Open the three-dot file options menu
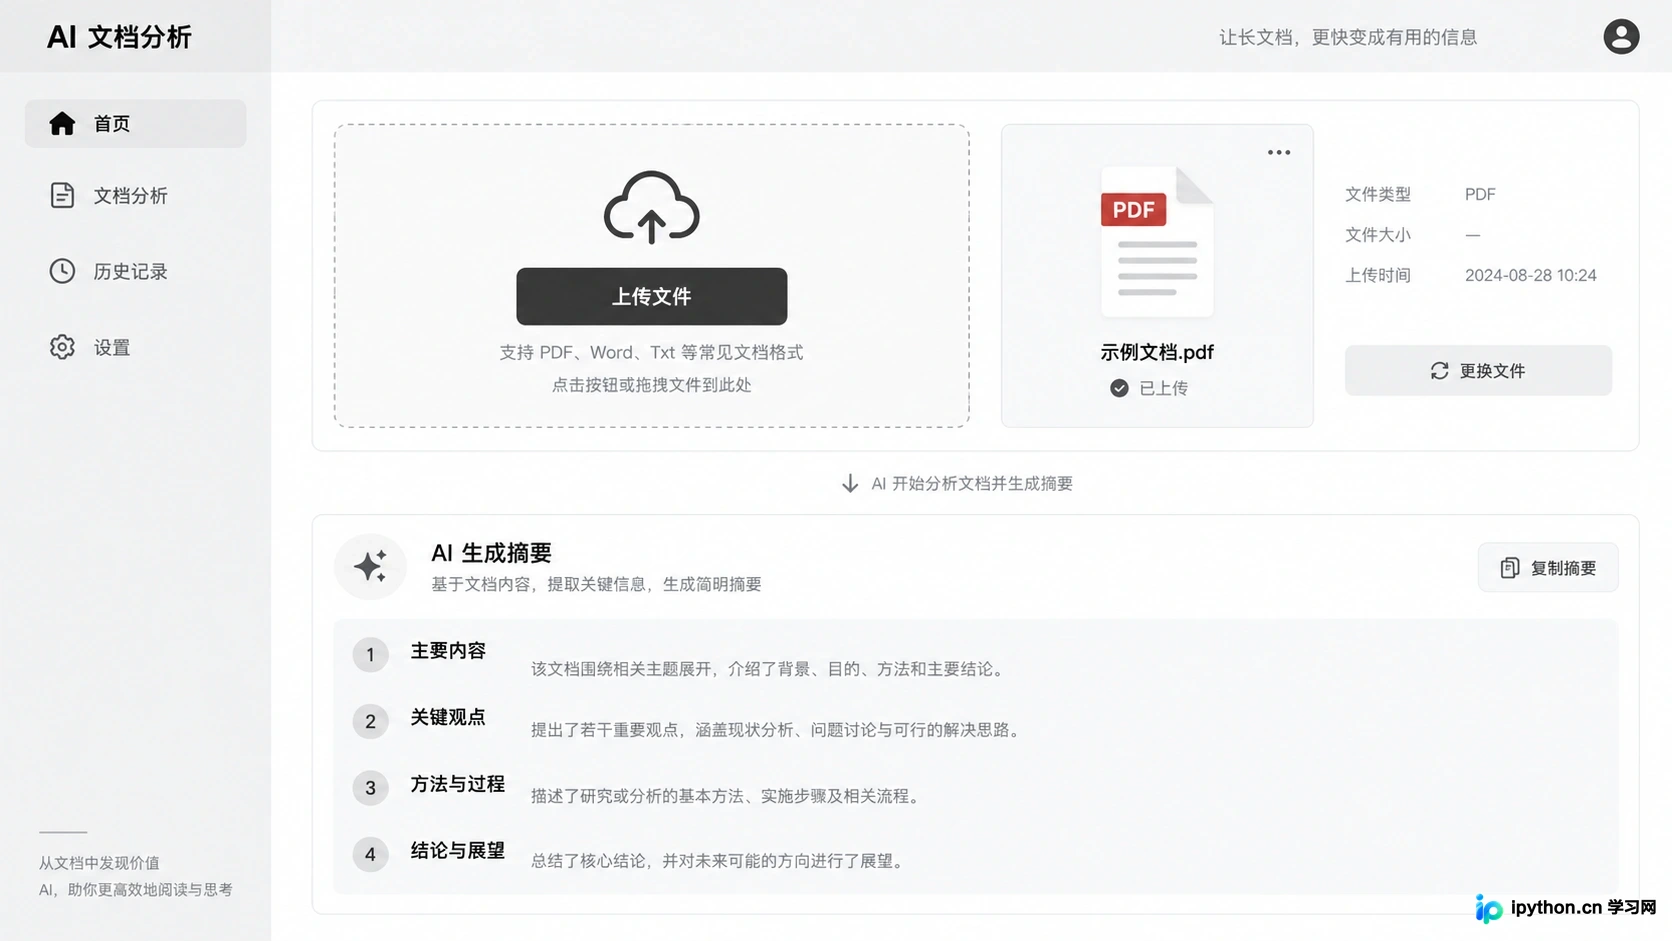This screenshot has width=1672, height=941. tap(1279, 153)
